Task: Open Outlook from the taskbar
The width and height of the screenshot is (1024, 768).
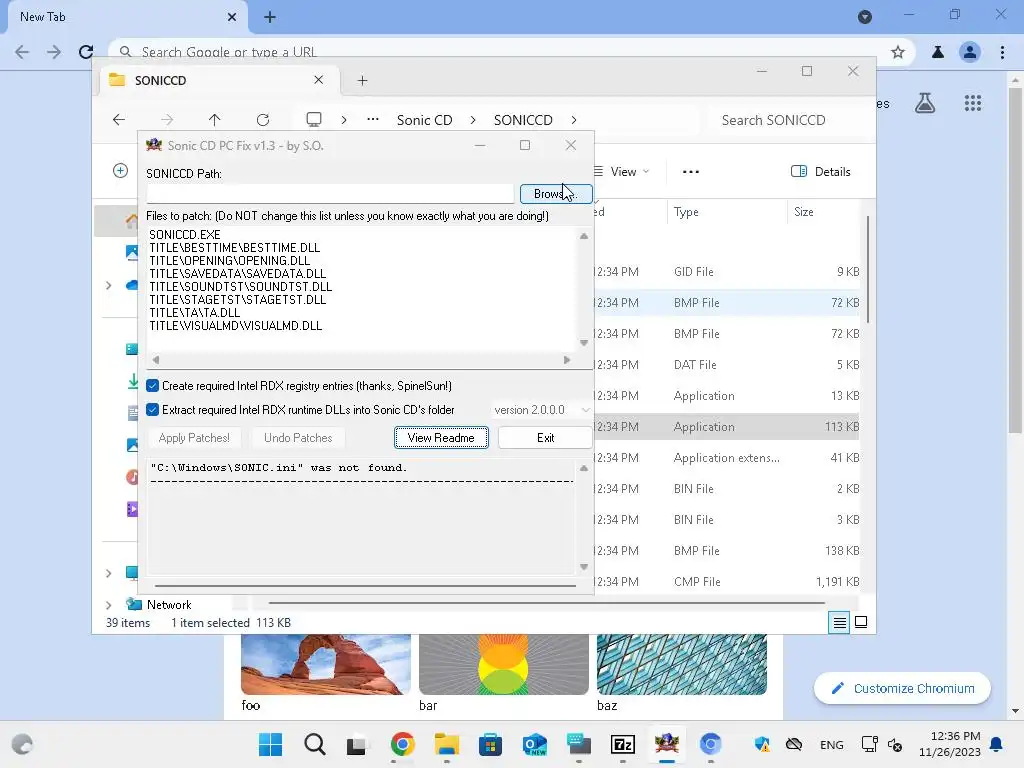Action: 535,744
